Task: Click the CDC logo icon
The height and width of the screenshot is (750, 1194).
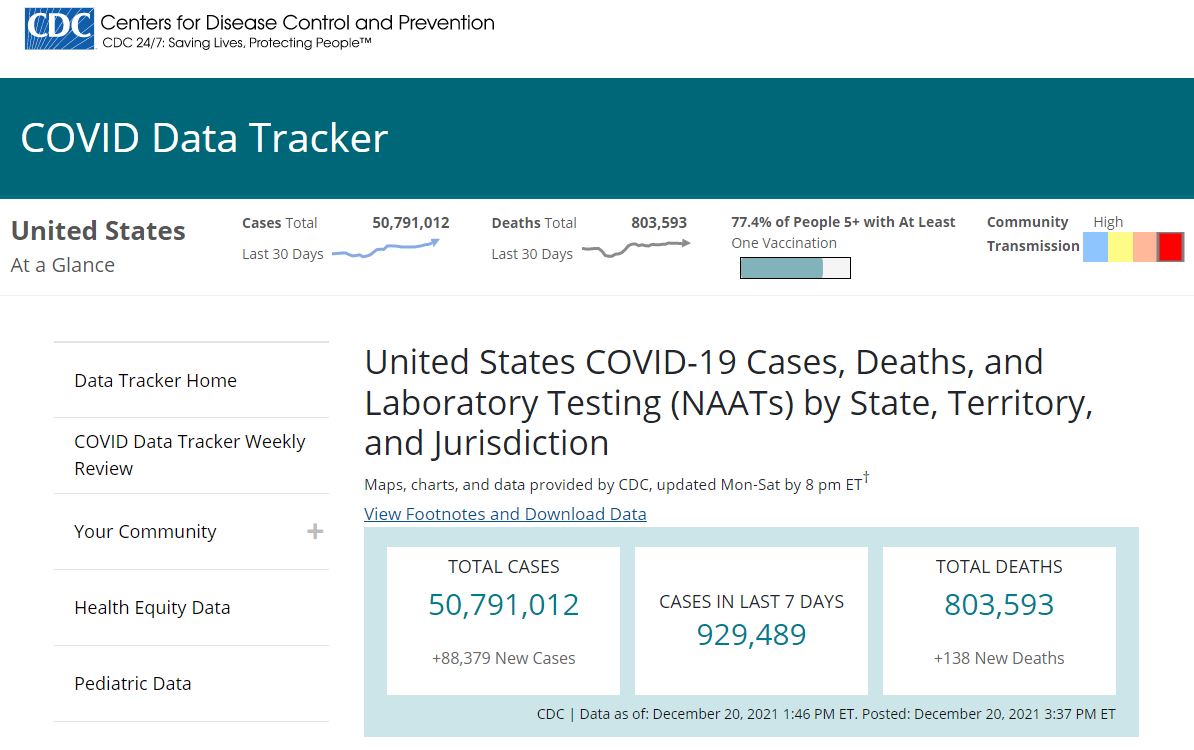Action: point(59,29)
